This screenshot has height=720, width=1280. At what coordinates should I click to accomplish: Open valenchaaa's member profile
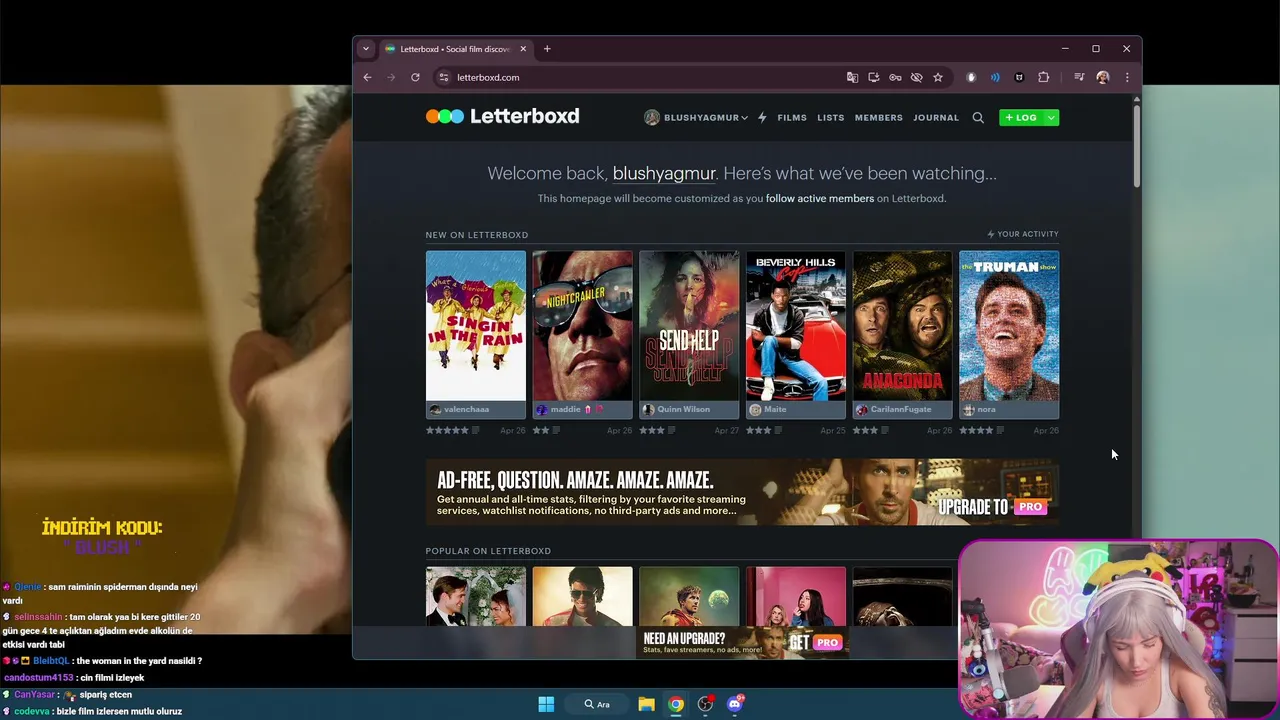click(466, 409)
